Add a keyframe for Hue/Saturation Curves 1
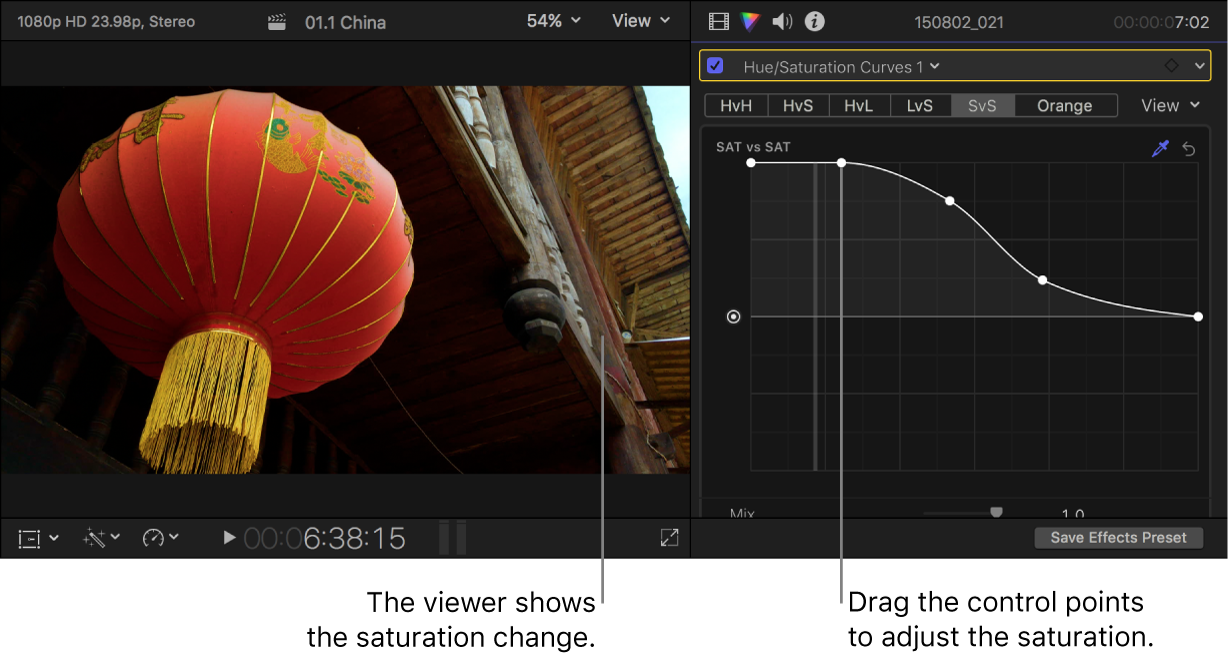 [1172, 65]
